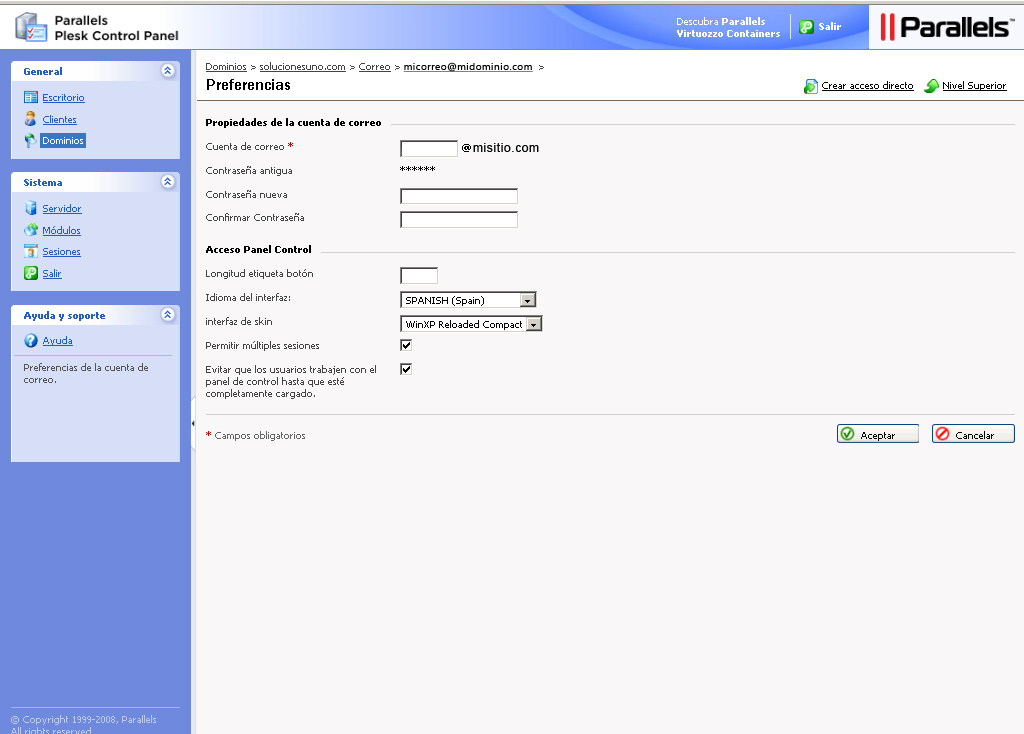Screen dimensions: 1024x734
Task: Focus the Longitud etiqueta botón field
Action: pyautogui.click(x=419, y=276)
